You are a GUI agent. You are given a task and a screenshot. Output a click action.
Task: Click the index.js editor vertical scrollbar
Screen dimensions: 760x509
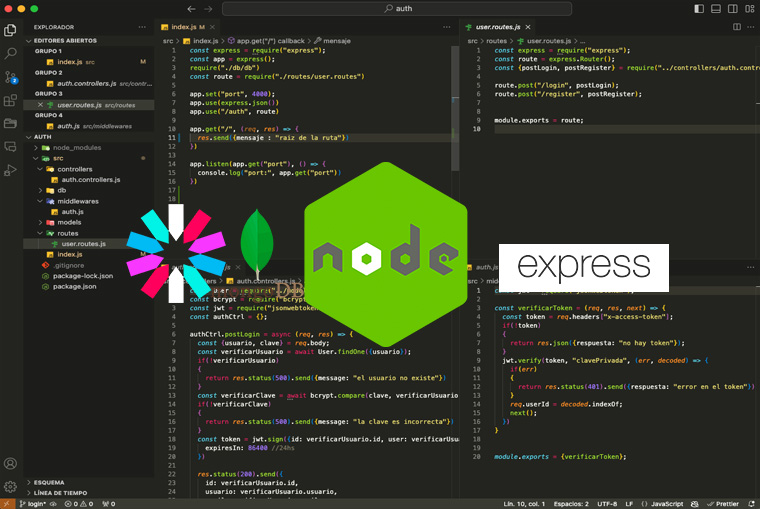pyautogui.click(x=455, y=109)
